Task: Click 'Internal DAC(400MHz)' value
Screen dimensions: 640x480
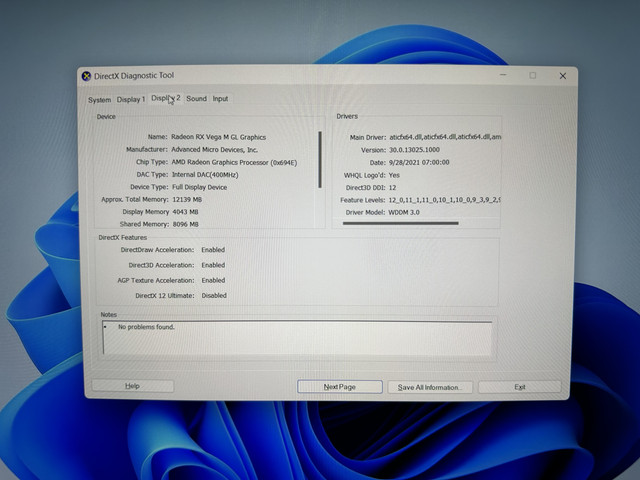Action: 205,175
